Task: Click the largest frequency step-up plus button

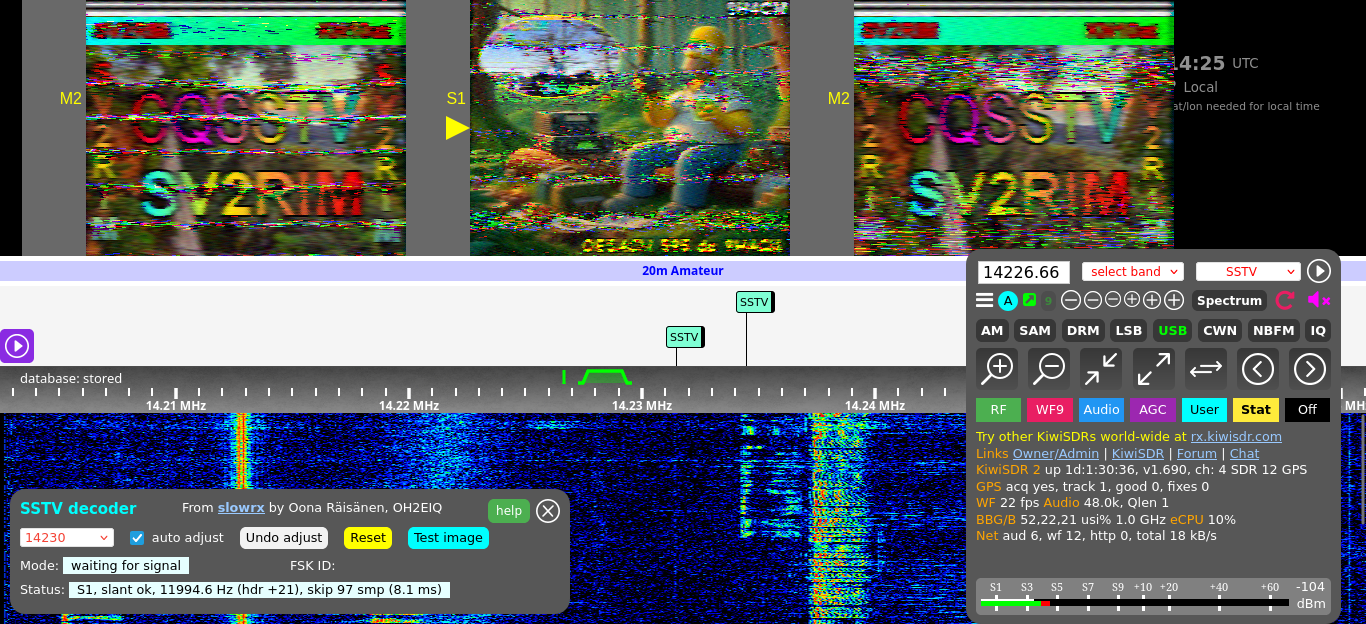Action: tap(1174, 300)
